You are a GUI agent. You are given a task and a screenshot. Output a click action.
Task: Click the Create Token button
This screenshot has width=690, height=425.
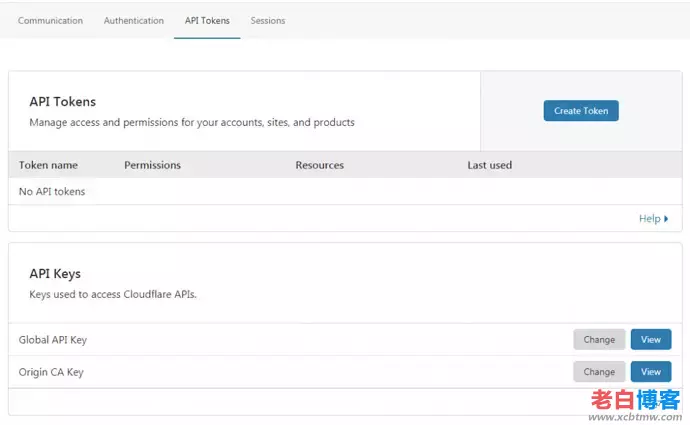[x=581, y=111]
